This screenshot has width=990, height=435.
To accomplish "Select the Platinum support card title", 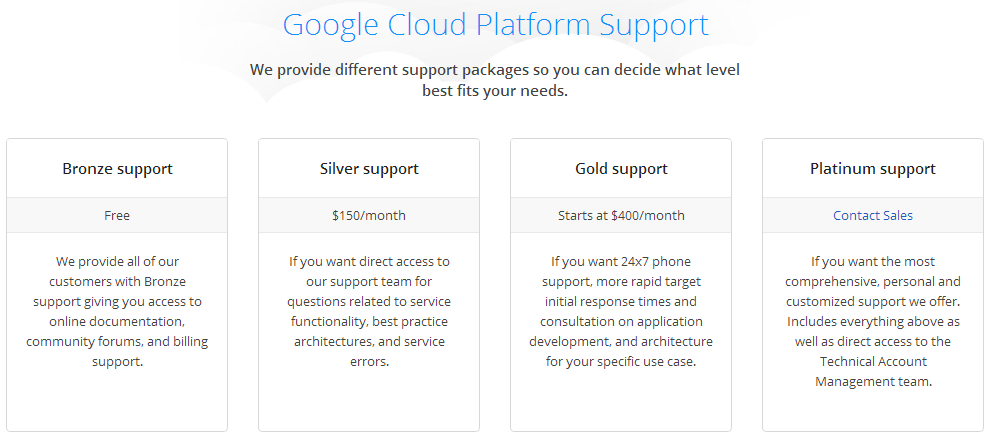I will click(x=873, y=169).
